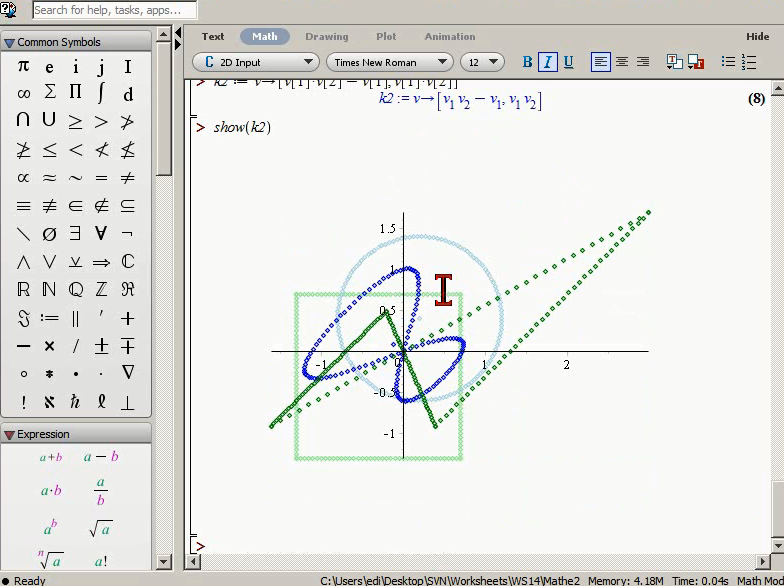
Task: Click the search for help input field
Action: 114,10
